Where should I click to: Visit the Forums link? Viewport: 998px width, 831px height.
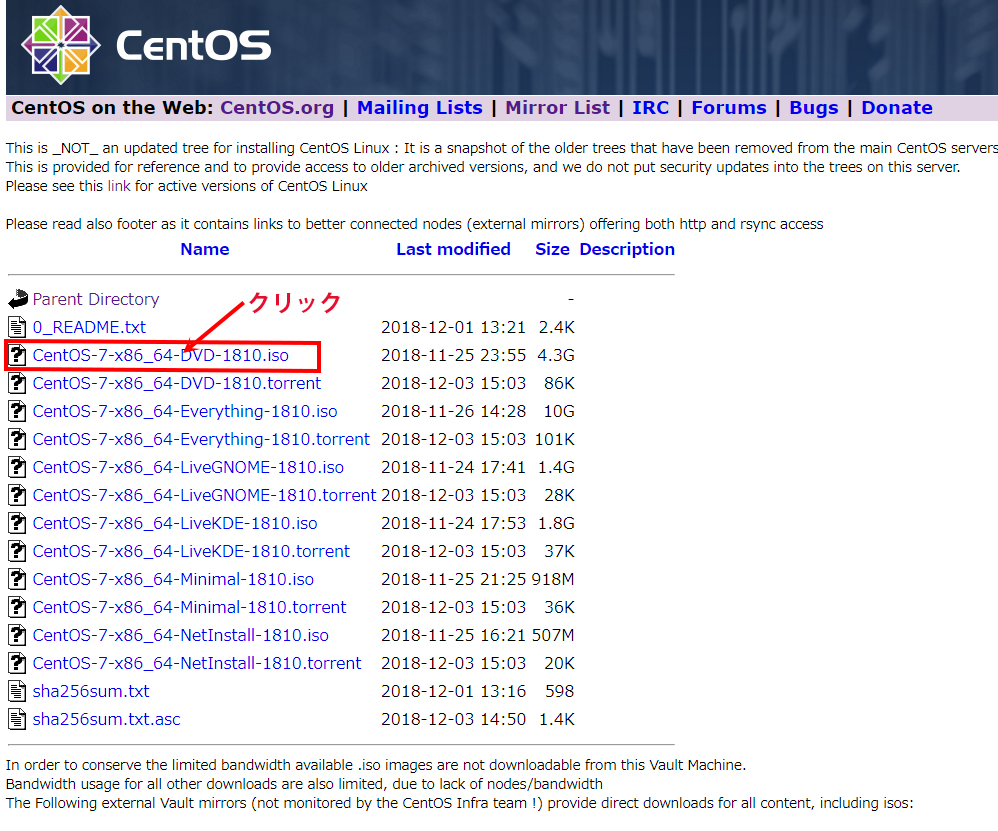click(729, 108)
